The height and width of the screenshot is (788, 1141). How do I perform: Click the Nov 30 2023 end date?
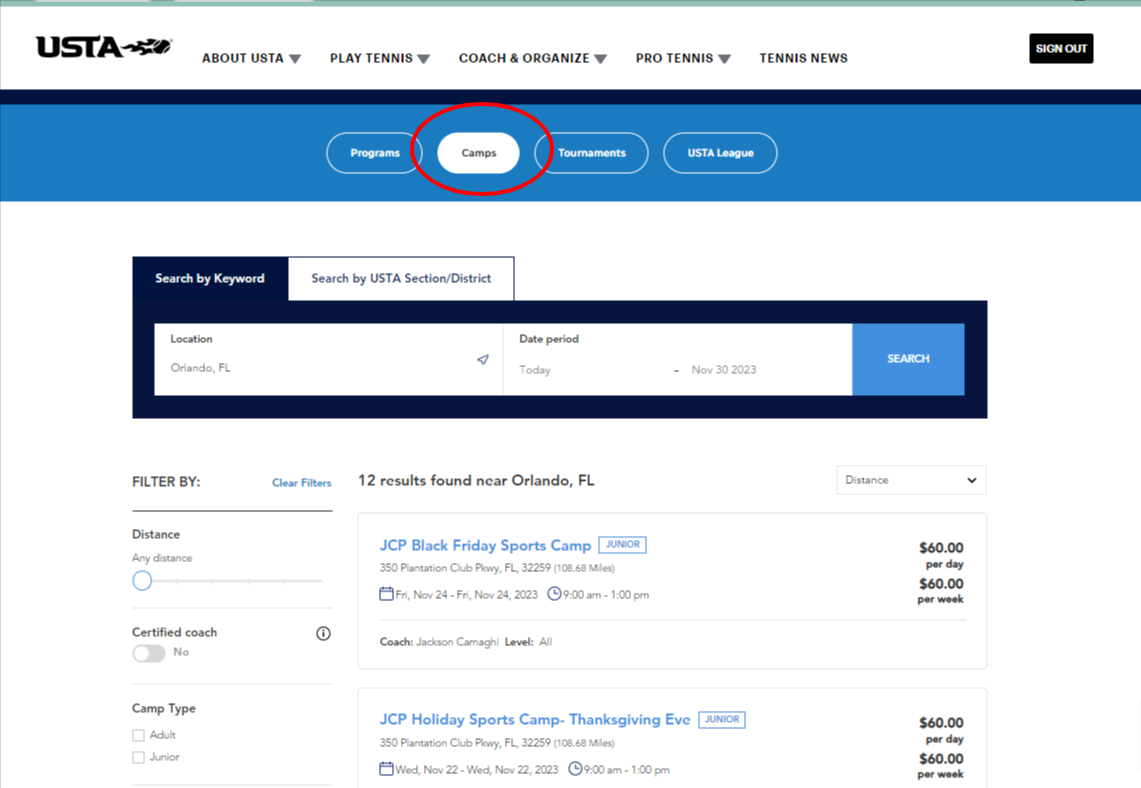[x=724, y=370]
